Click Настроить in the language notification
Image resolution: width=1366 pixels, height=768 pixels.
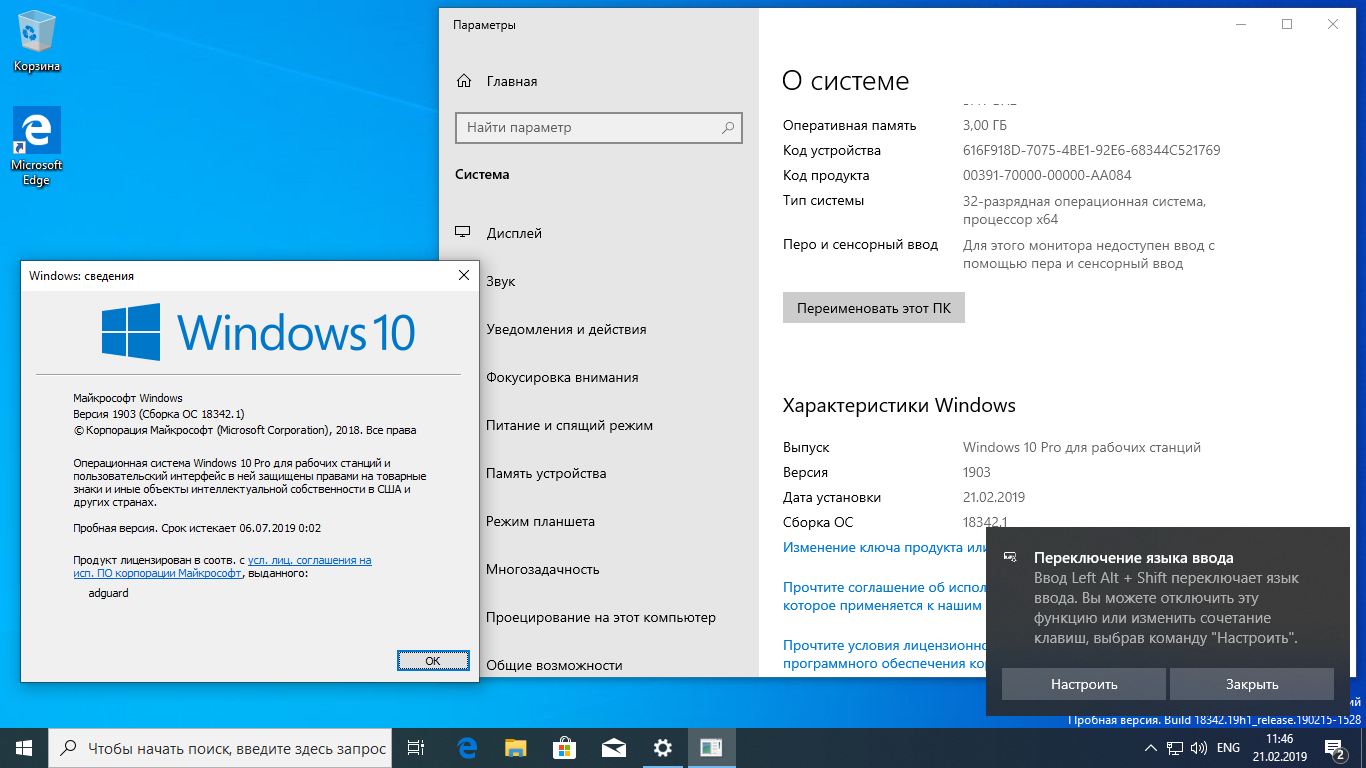(1084, 684)
